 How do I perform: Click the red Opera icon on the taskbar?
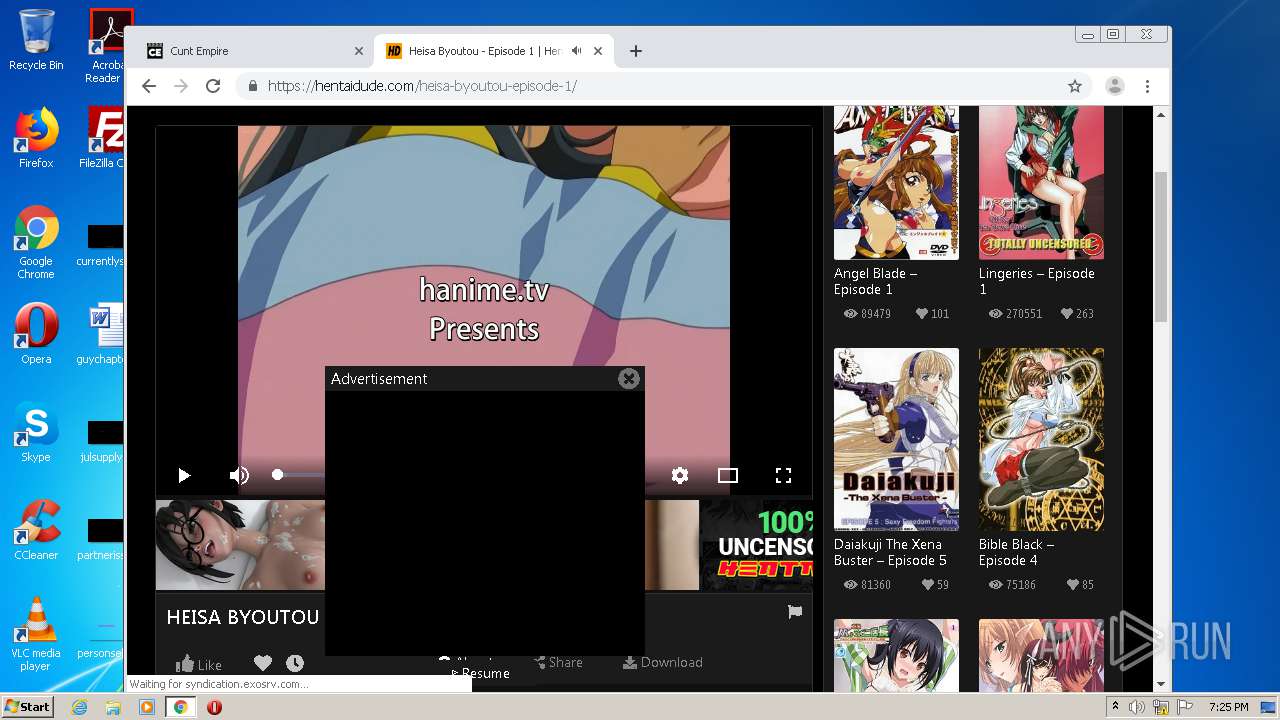214,707
